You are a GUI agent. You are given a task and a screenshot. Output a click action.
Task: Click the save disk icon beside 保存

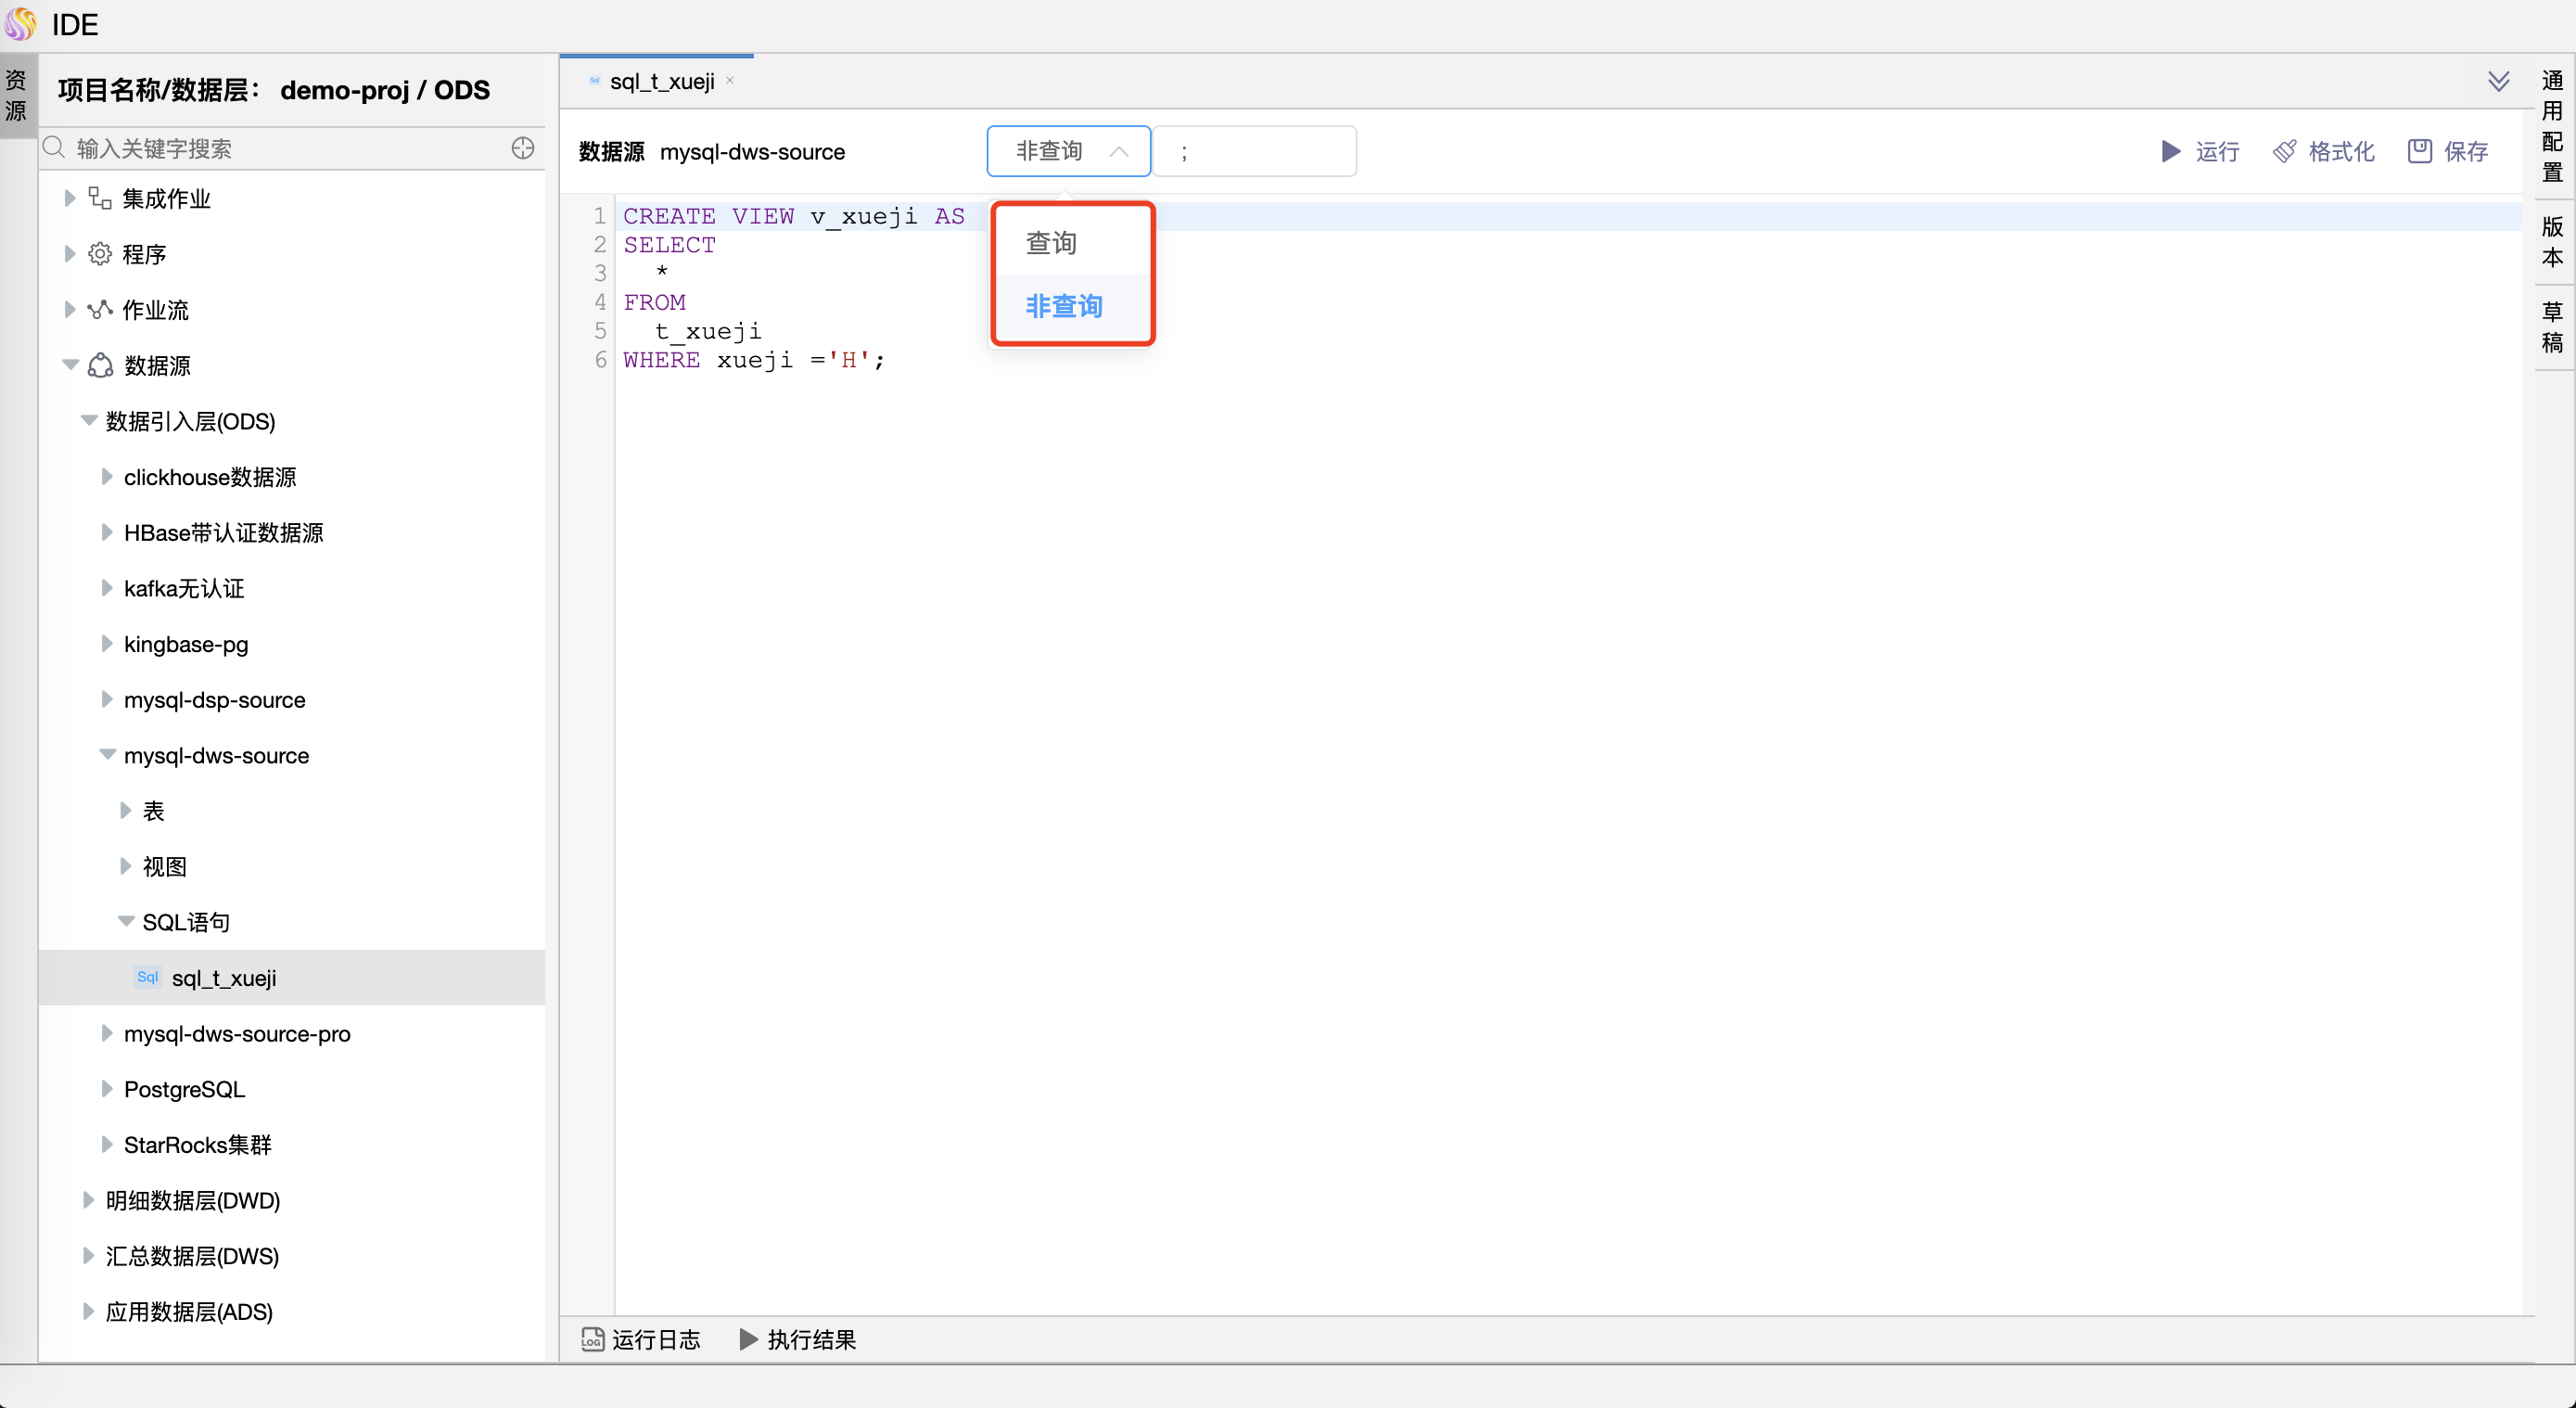click(x=2418, y=151)
